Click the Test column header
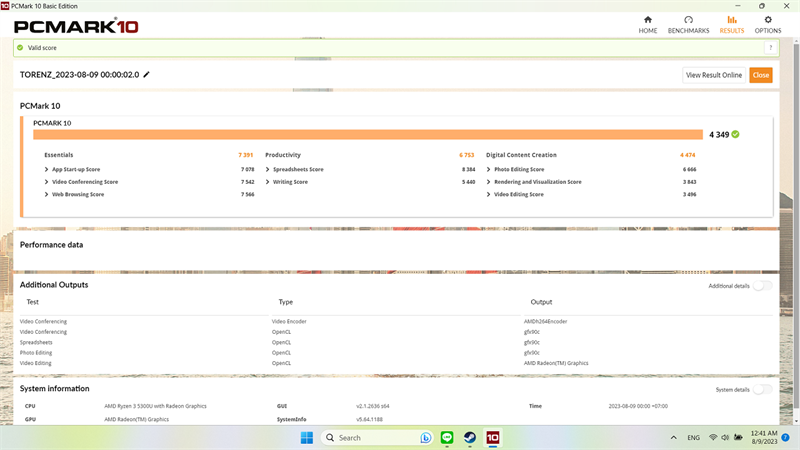Screen dimensions: 800x450 (33, 302)
